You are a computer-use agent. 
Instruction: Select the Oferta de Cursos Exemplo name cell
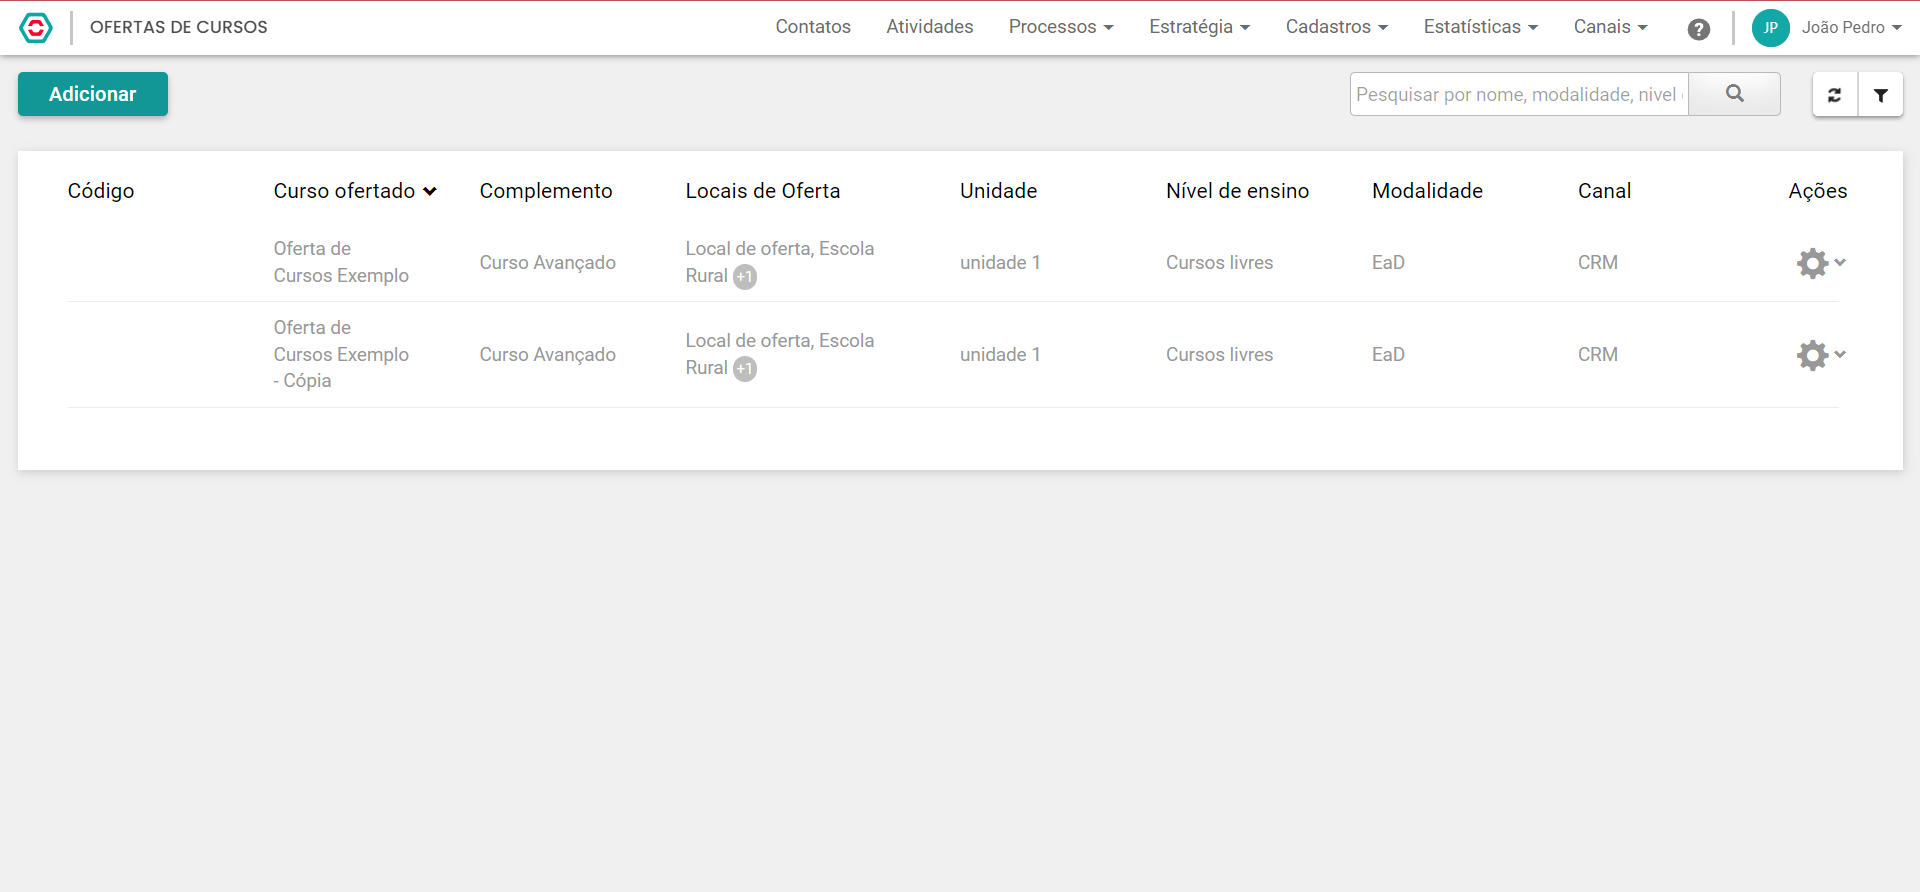click(341, 262)
